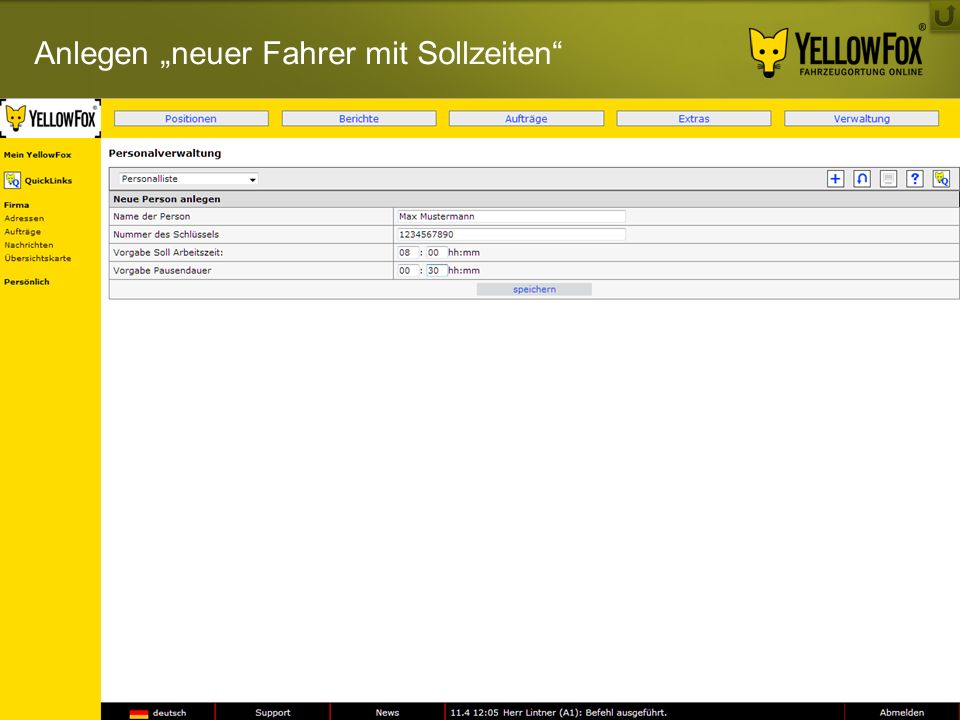The height and width of the screenshot is (720, 960).
Task: Open the Verwaltung menu
Action: [861, 119]
